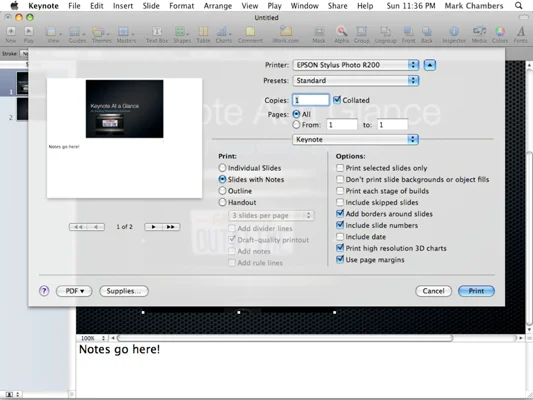Enable Include date checkbox
The height and width of the screenshot is (400, 533).
coord(340,237)
